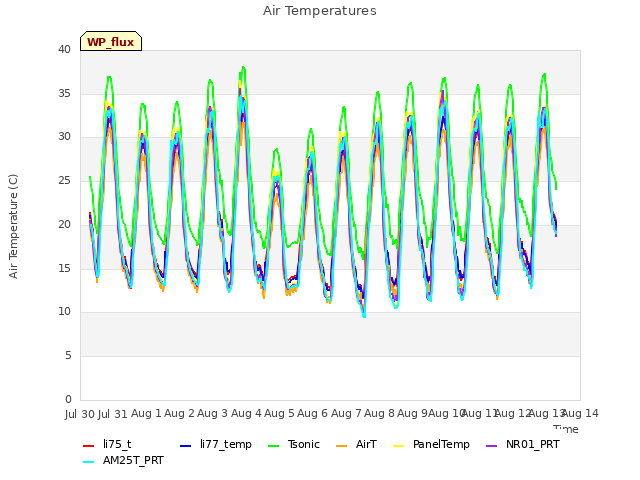Screen dimensions: 640x480
Task: Click the Aug 3 tick label
Action: point(212,413)
